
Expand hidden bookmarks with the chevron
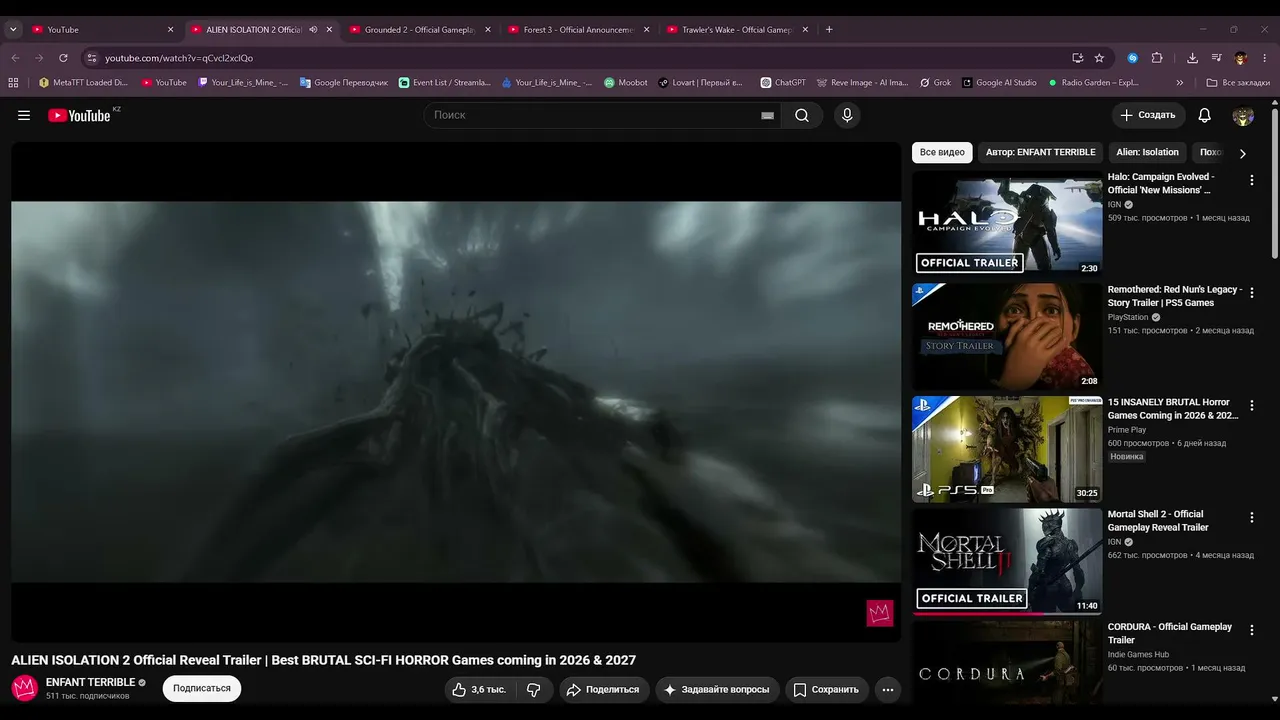pyautogui.click(x=1180, y=83)
